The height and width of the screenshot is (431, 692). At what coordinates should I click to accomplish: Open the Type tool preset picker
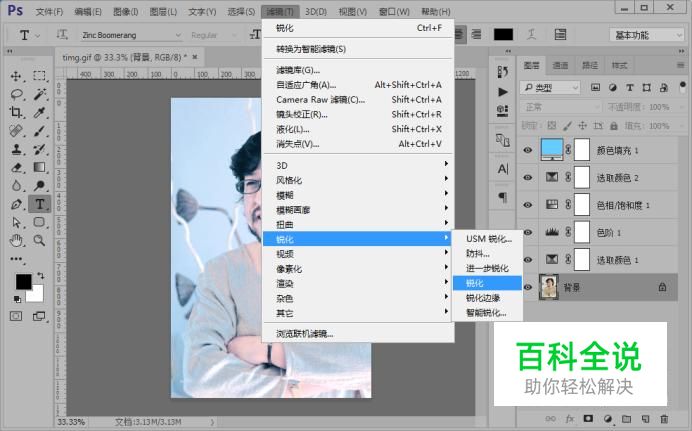point(28,35)
